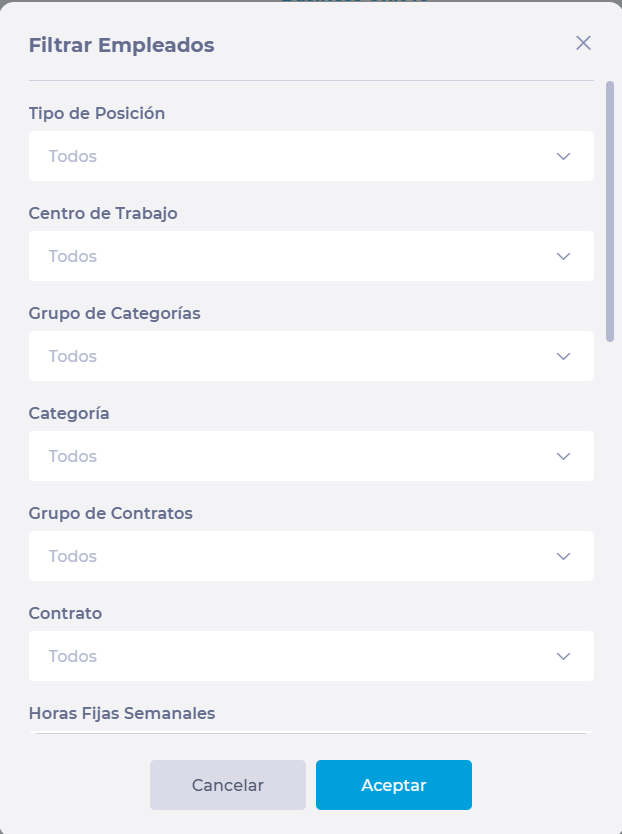The width and height of the screenshot is (622, 834).
Task: Click the chevron arrow on Grupo de Contratos
Action: (x=563, y=556)
